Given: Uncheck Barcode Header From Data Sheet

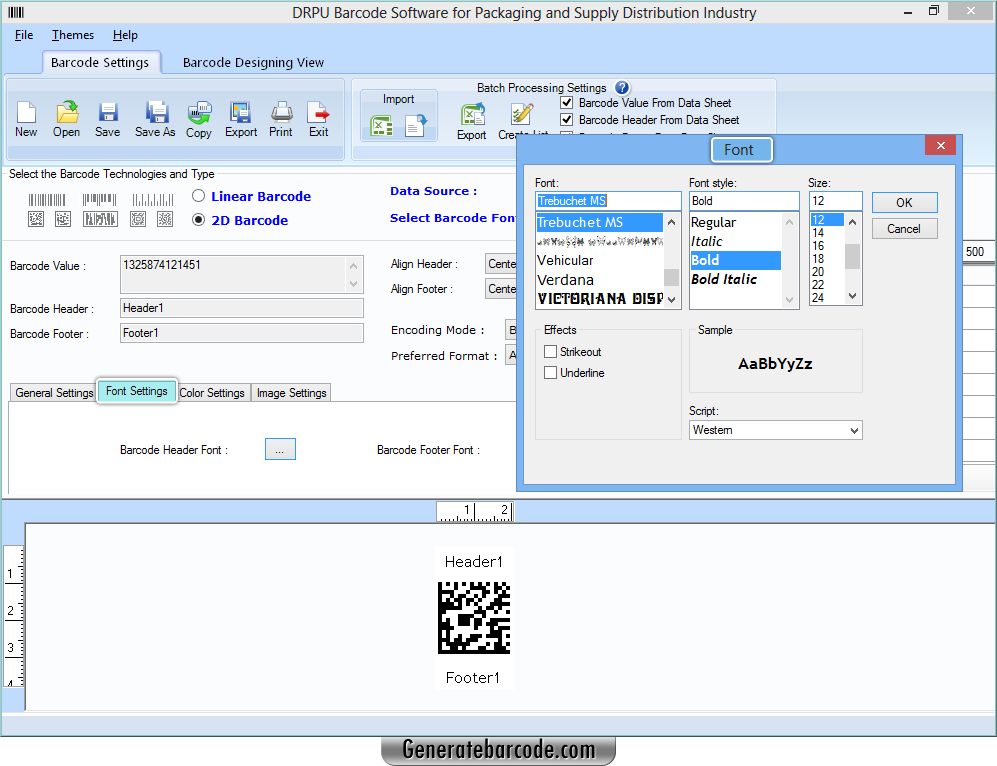Looking at the screenshot, I should coord(567,119).
